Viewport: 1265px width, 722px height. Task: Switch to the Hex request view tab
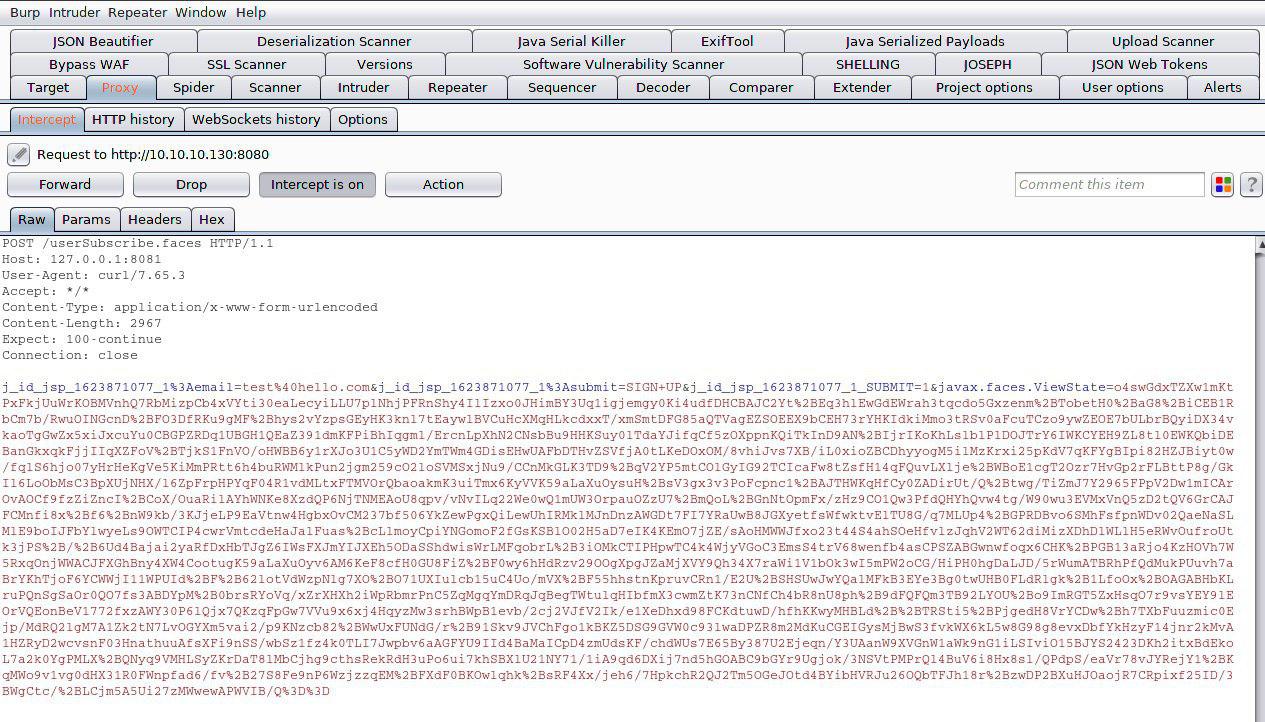tap(212, 219)
